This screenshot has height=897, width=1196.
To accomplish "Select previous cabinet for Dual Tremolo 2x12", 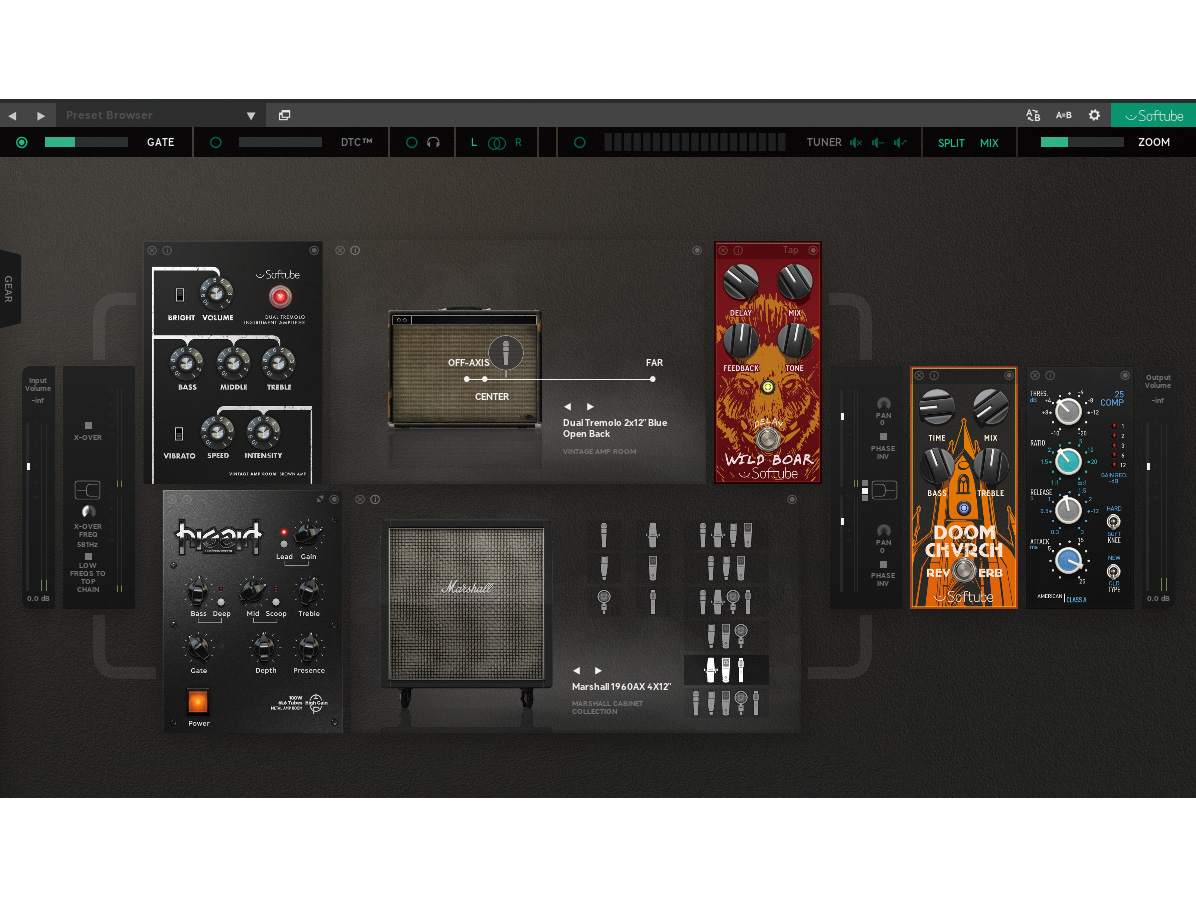I will pos(567,407).
